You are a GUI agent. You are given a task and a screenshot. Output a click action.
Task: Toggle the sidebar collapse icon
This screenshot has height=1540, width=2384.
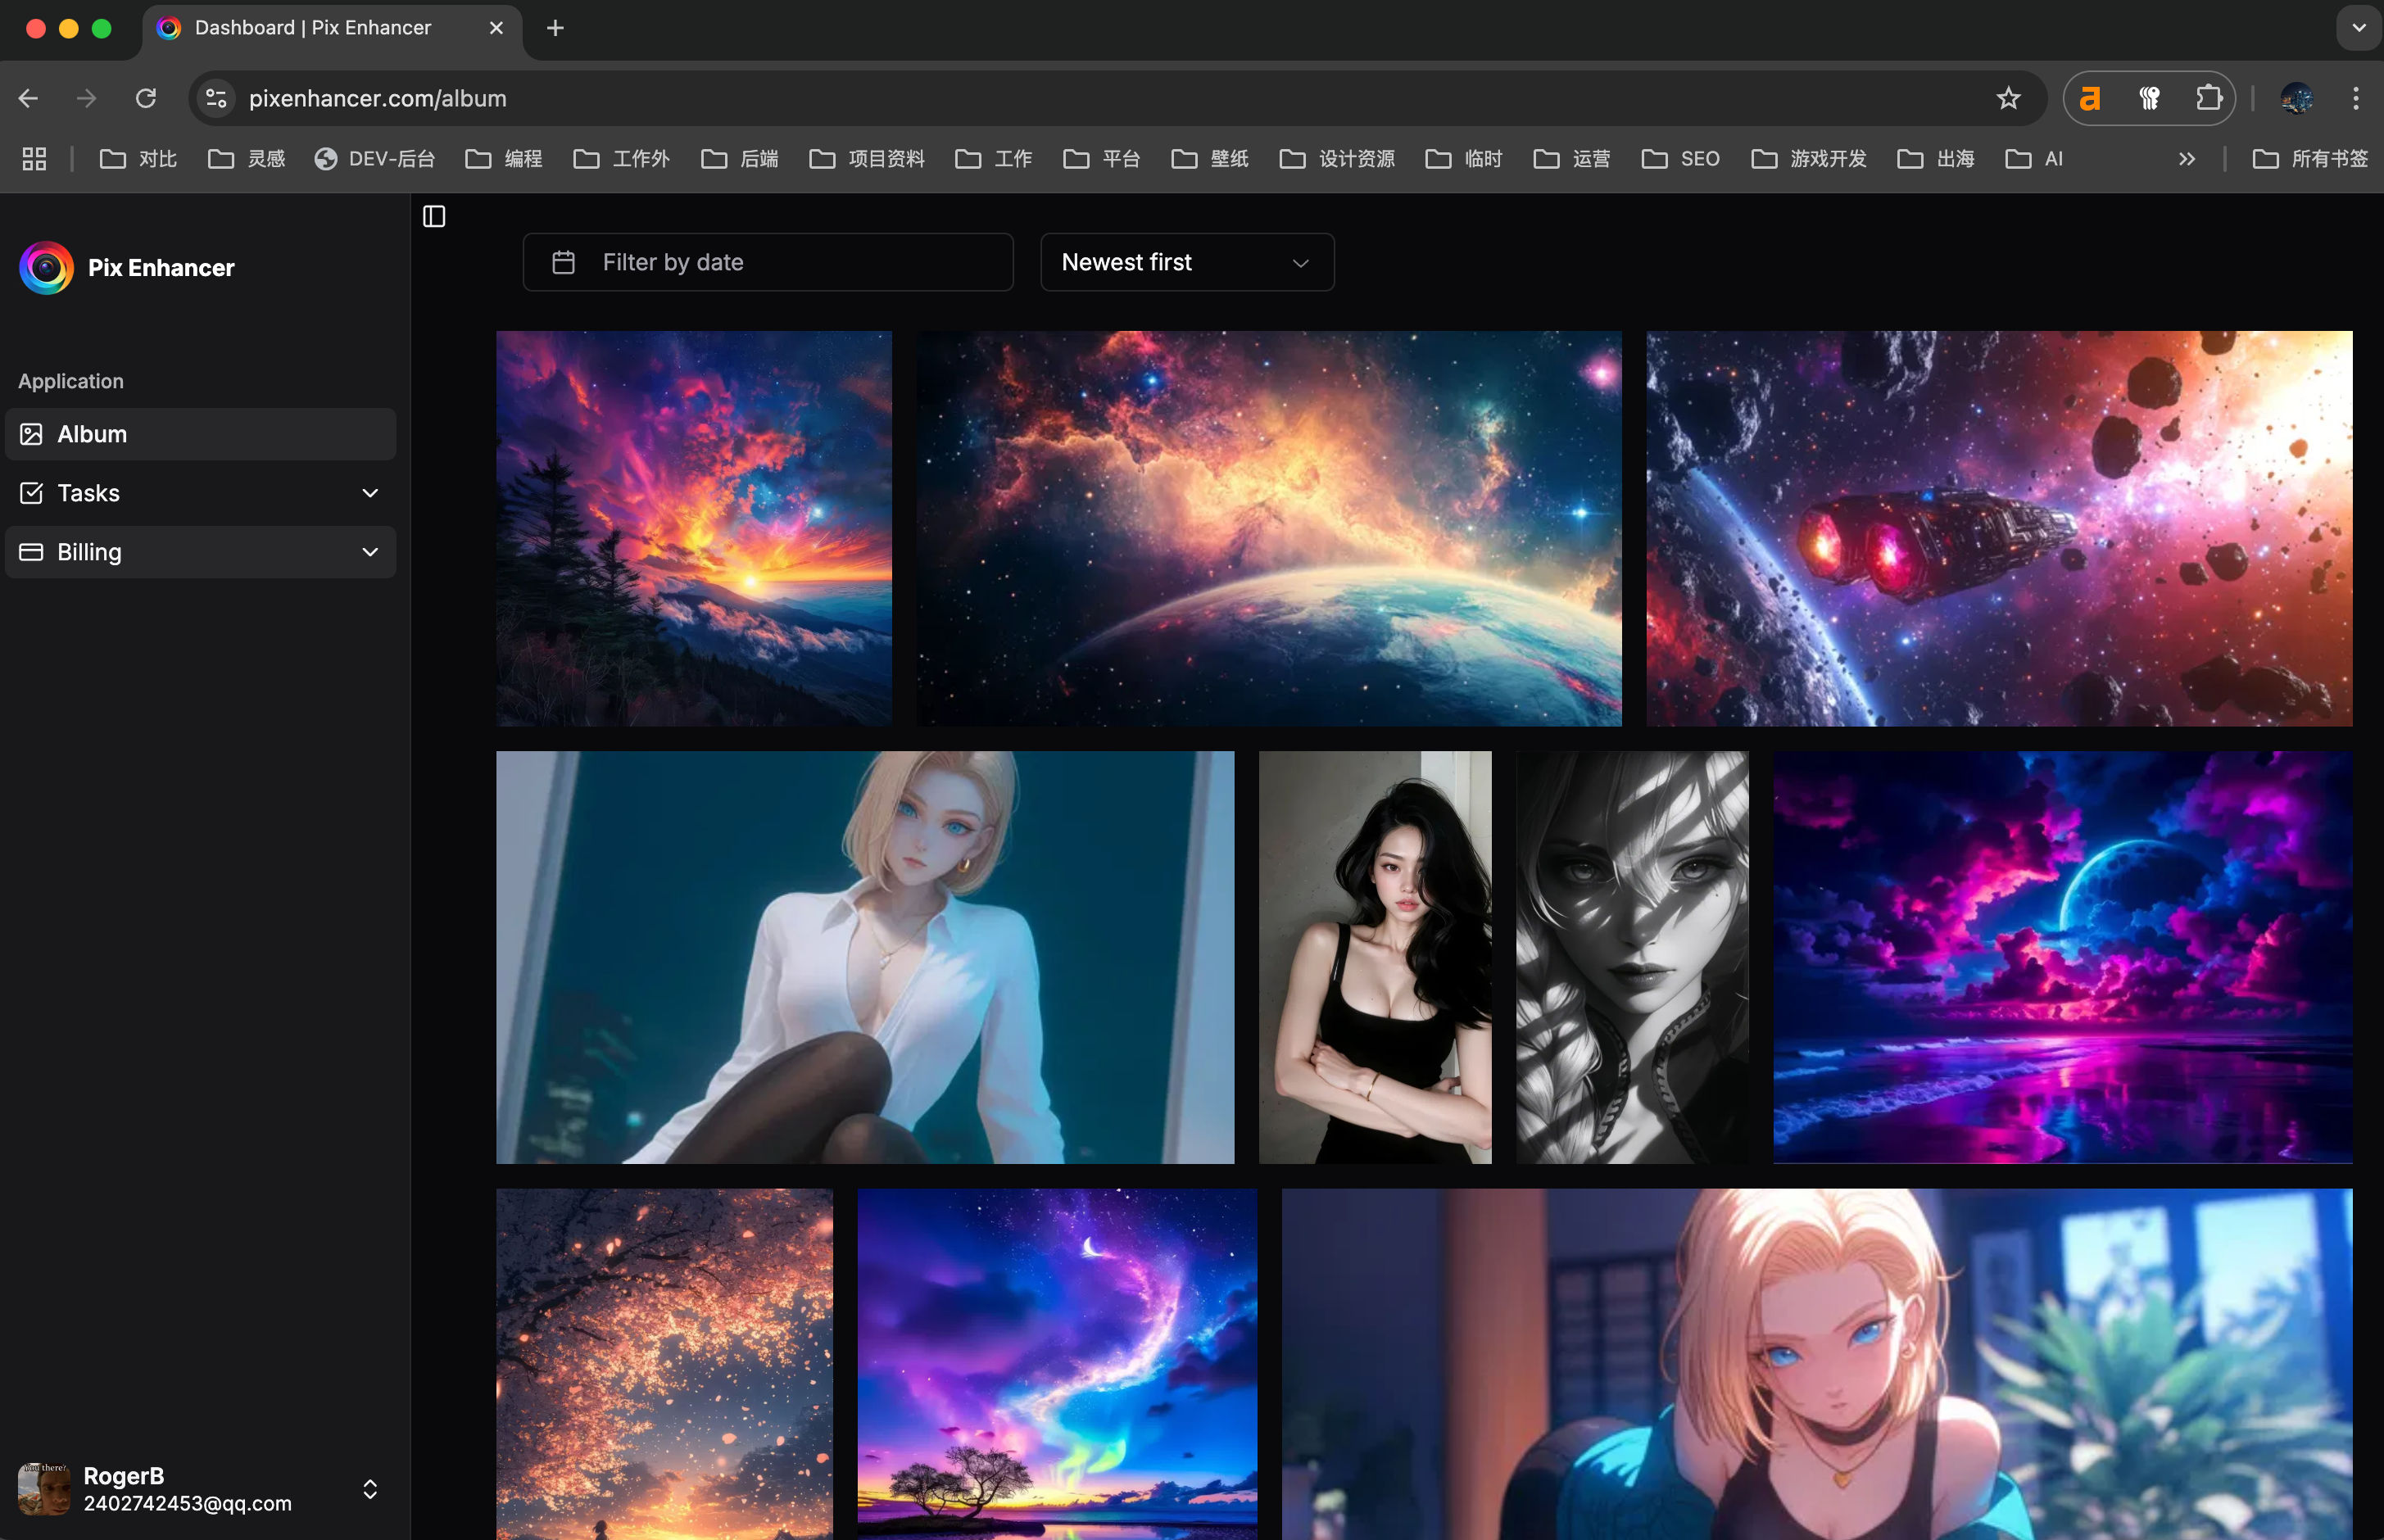point(434,216)
